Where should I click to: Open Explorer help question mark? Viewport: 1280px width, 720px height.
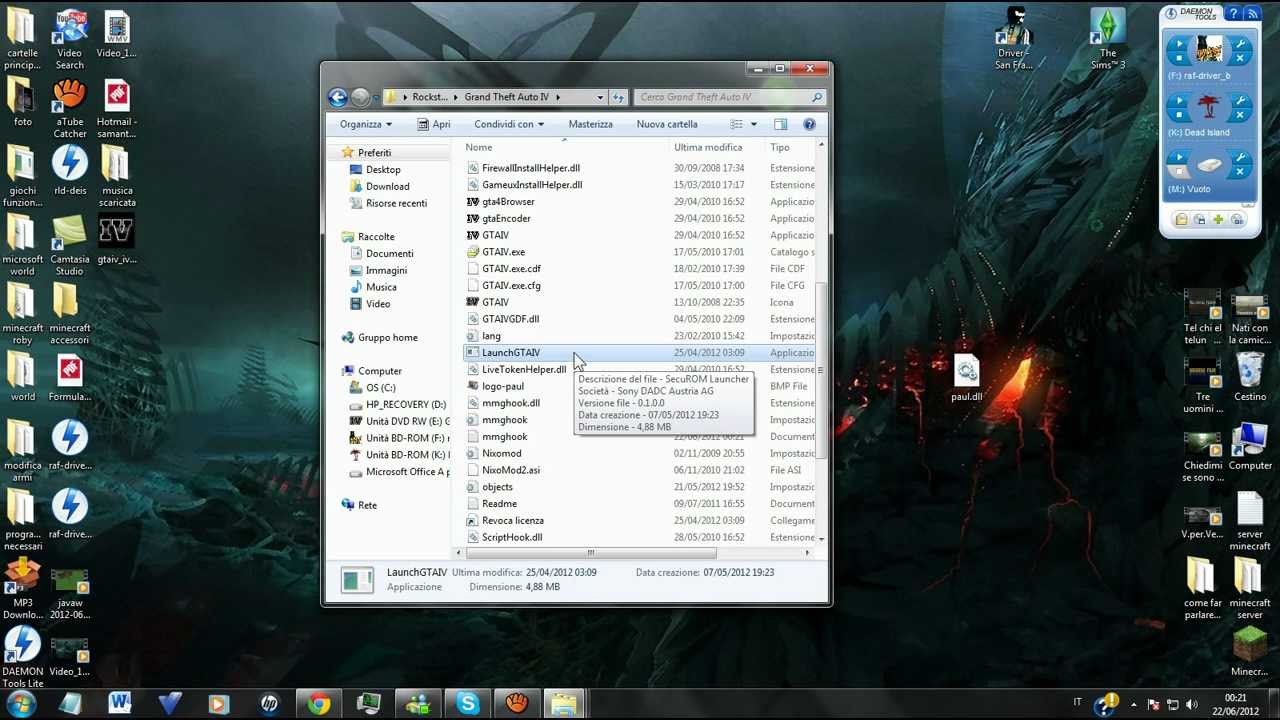coord(809,124)
